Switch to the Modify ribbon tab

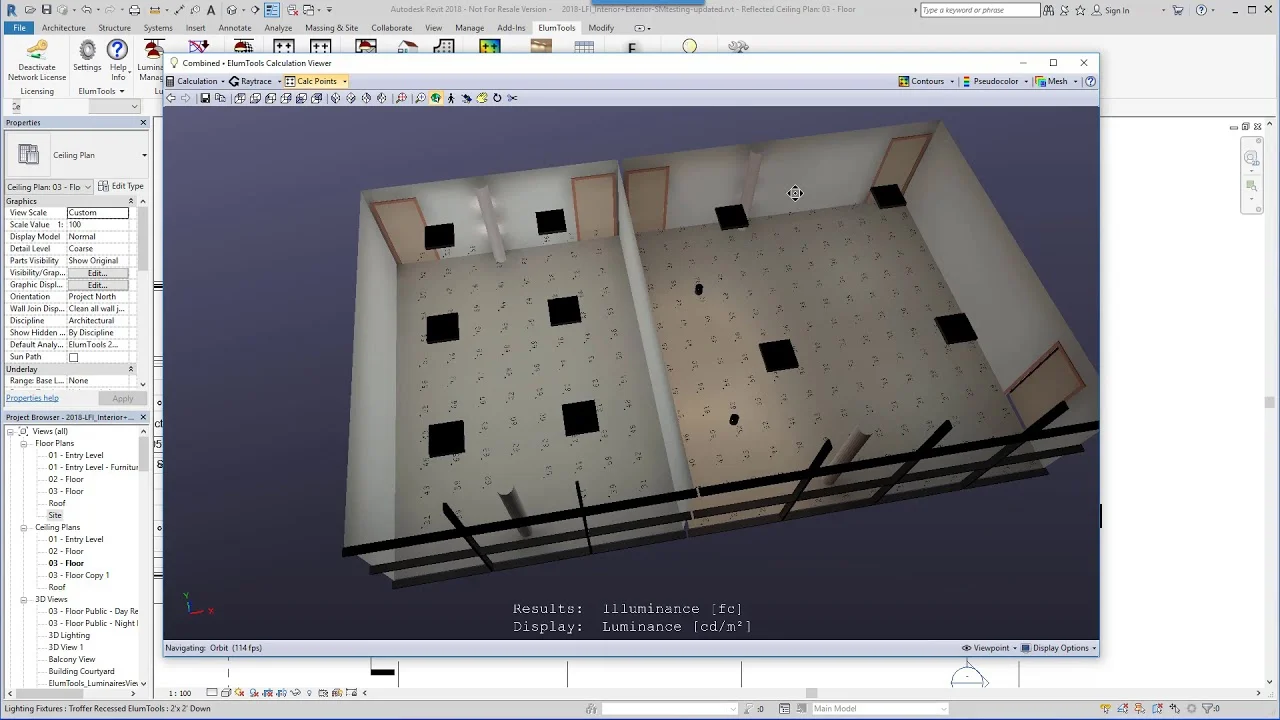601,28
